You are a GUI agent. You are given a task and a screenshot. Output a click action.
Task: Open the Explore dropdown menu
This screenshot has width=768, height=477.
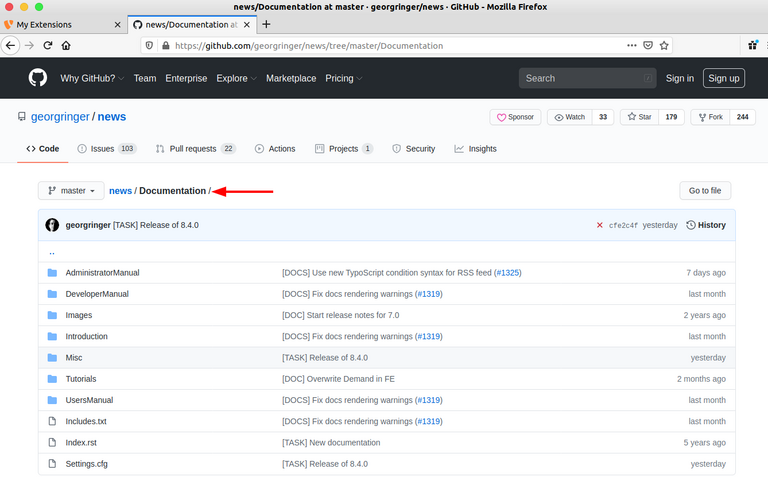[236, 78]
